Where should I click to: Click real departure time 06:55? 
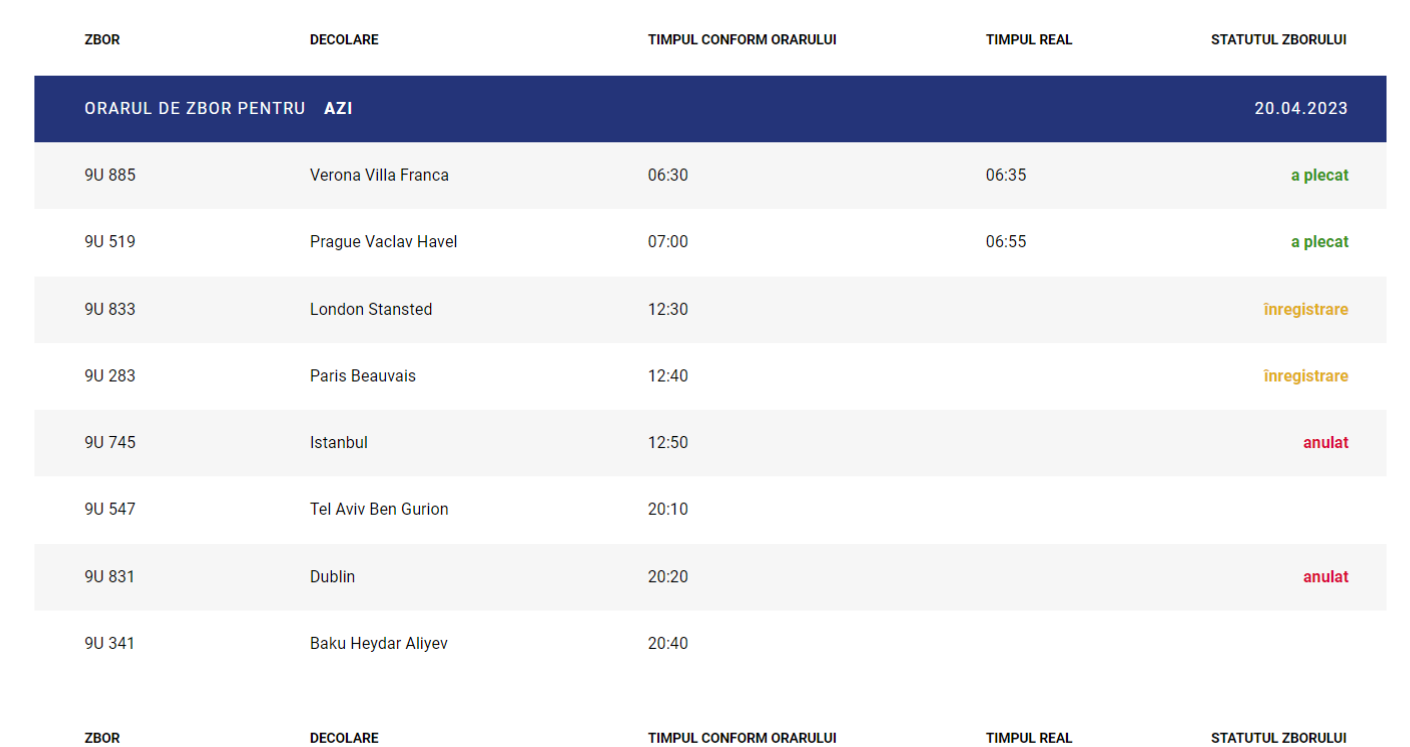click(x=1005, y=242)
